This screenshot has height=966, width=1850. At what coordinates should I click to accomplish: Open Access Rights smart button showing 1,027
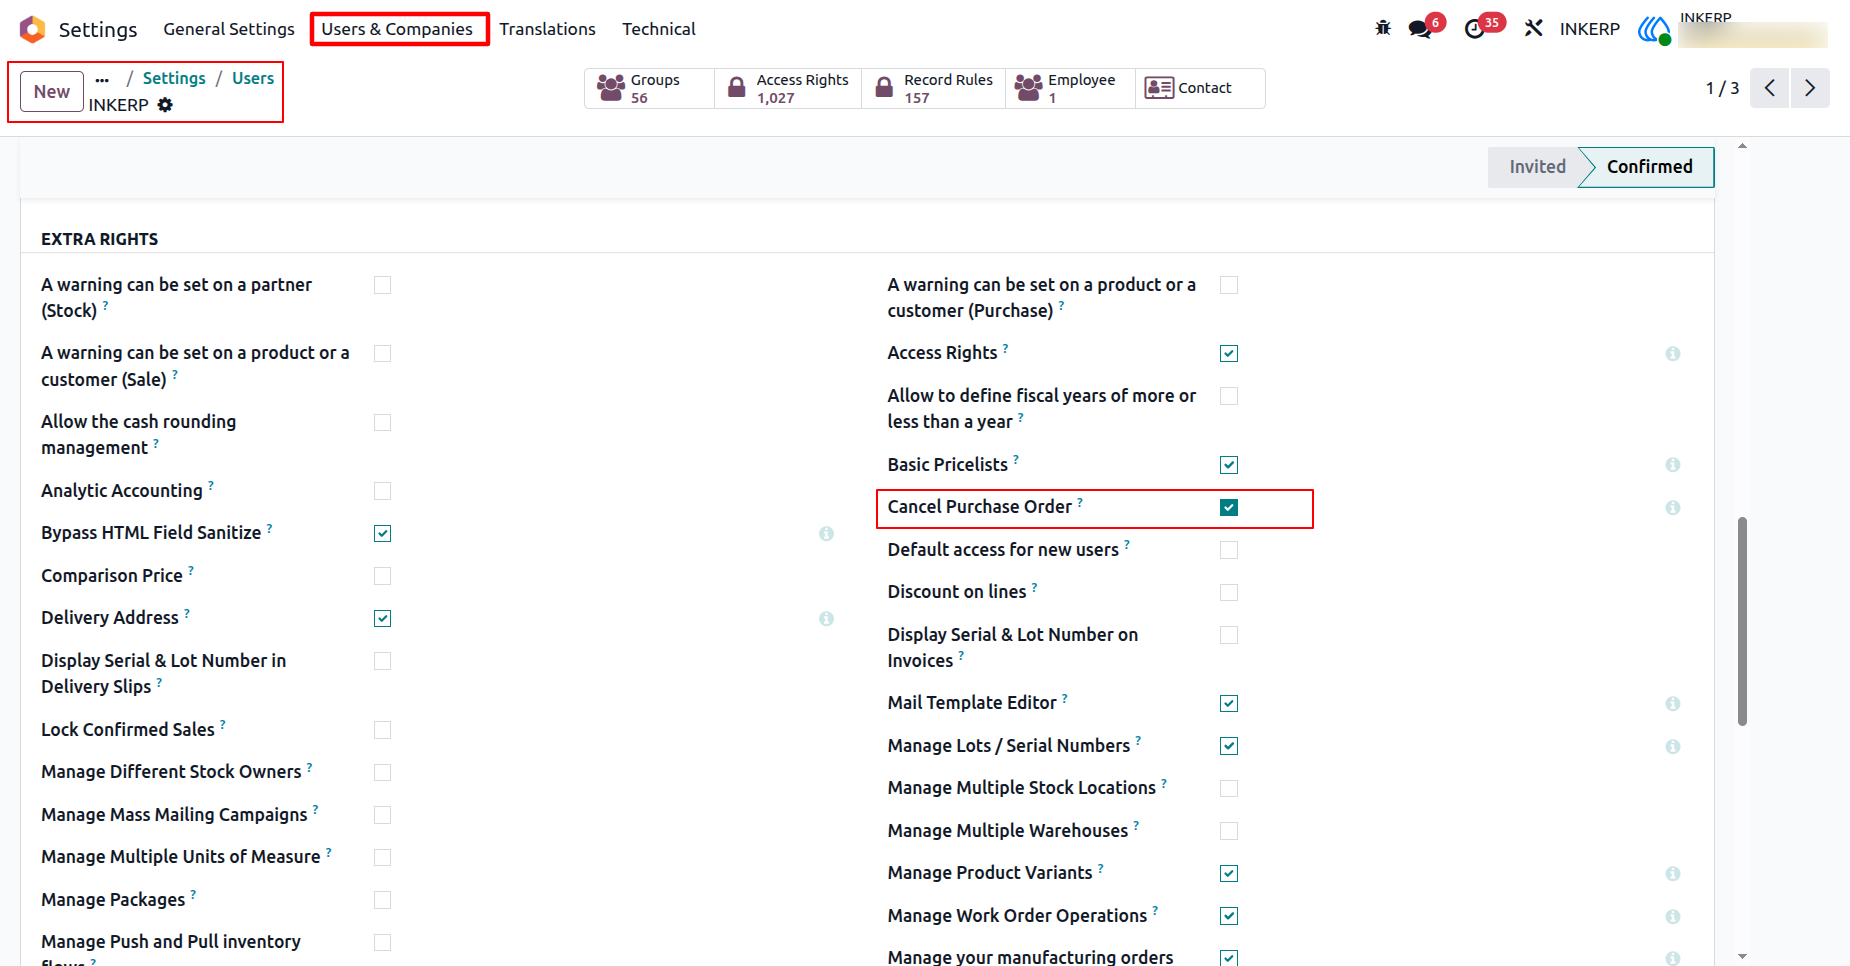click(788, 88)
